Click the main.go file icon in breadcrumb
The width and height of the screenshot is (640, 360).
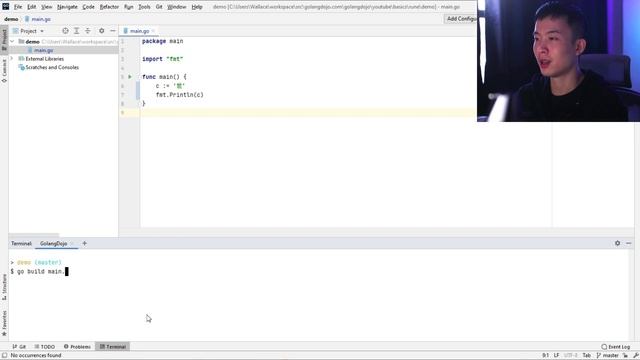[x=27, y=19]
